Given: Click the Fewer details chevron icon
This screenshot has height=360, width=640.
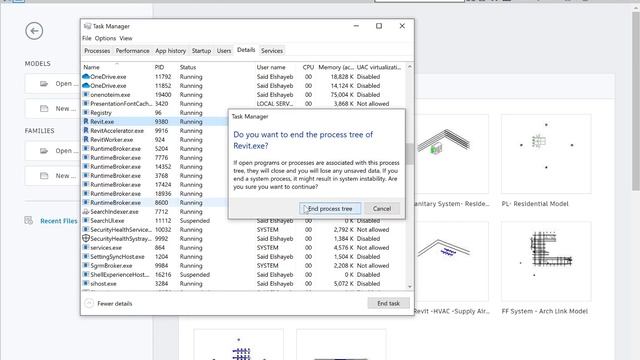Looking at the screenshot, I should pyautogui.click(x=89, y=303).
